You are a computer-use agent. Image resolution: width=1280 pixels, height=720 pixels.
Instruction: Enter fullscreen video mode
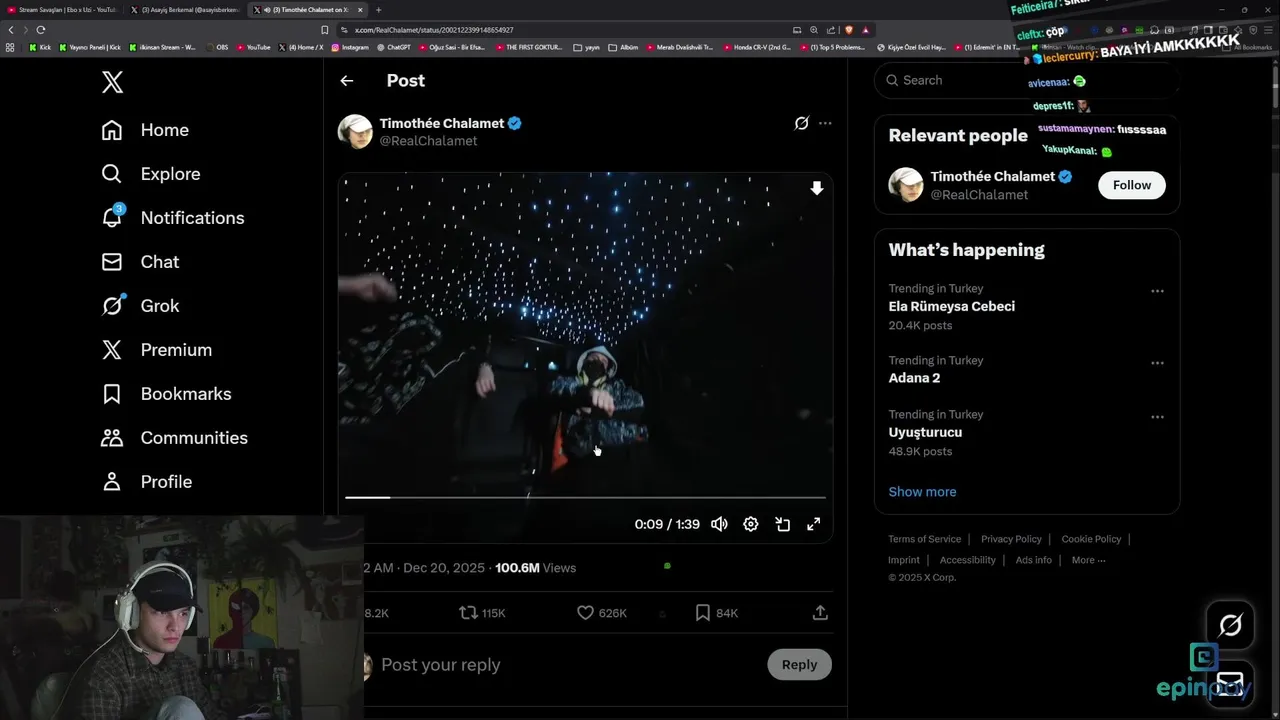tap(814, 524)
